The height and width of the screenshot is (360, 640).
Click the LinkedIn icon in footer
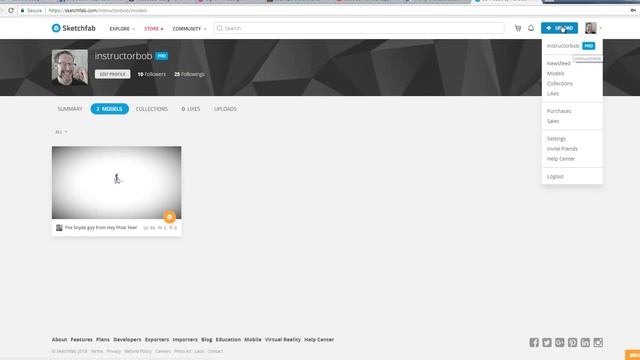click(x=585, y=342)
